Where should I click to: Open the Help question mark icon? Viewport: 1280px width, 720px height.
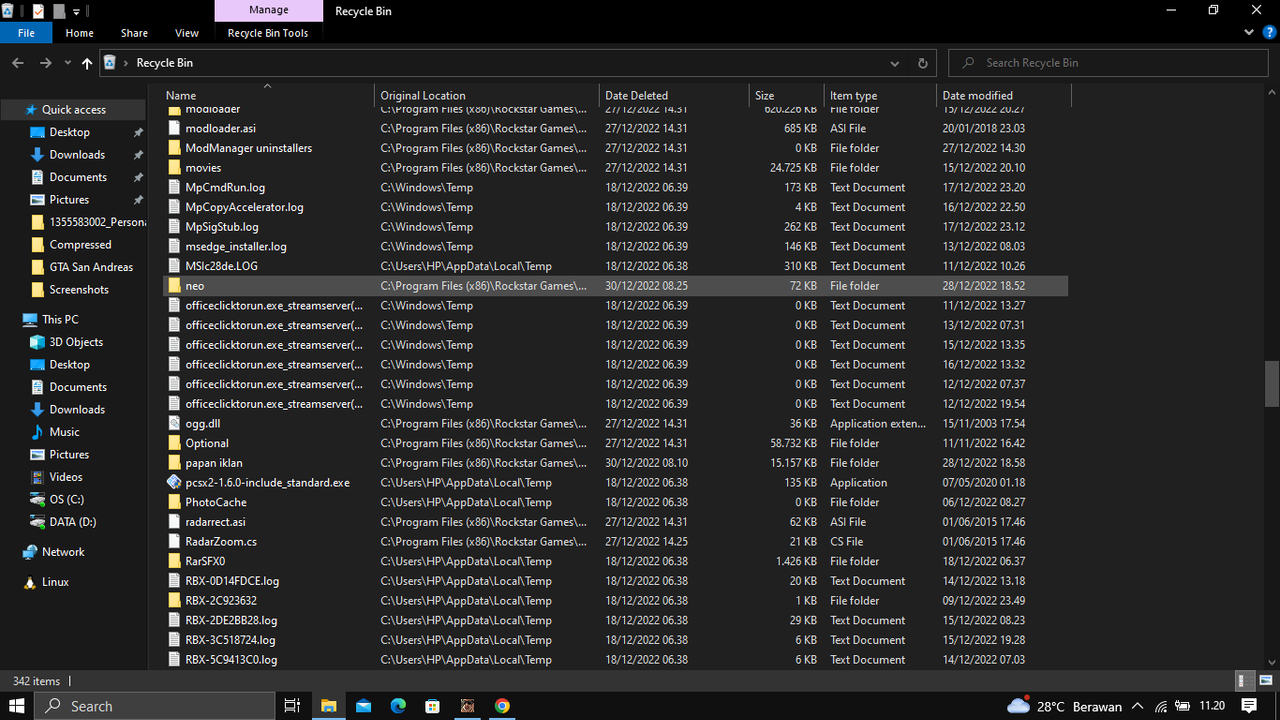(x=1268, y=33)
